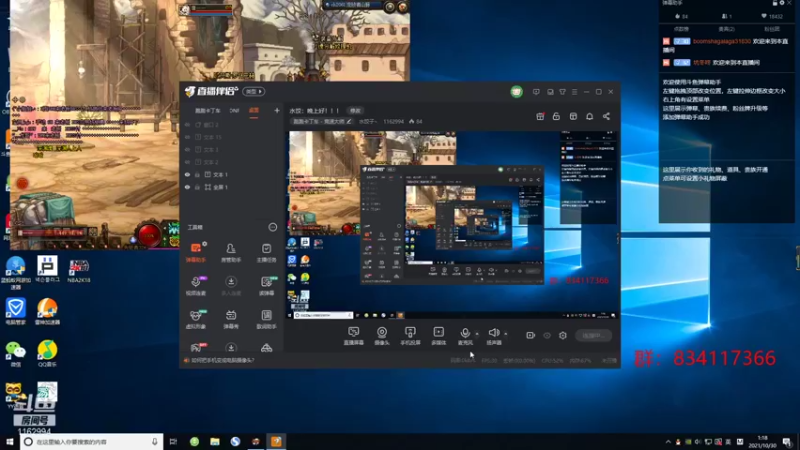
Task: Toggle visibility of 全屏 1 layer
Action: tap(187, 187)
